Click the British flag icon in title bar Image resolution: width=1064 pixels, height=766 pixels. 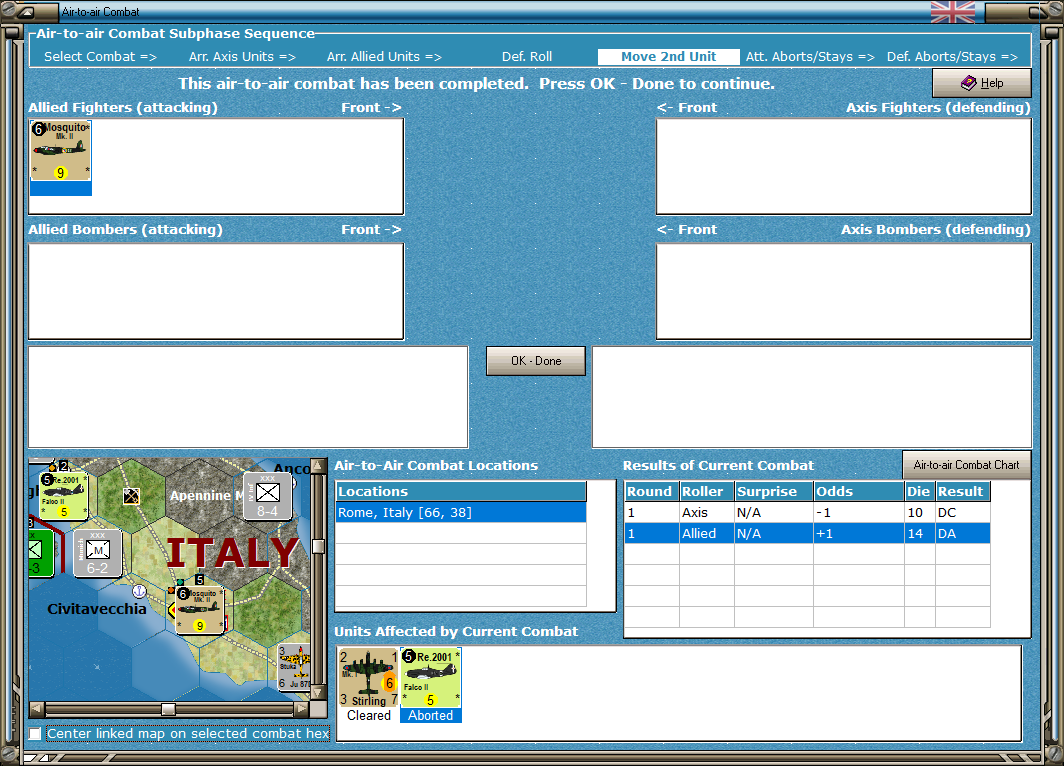(x=953, y=12)
